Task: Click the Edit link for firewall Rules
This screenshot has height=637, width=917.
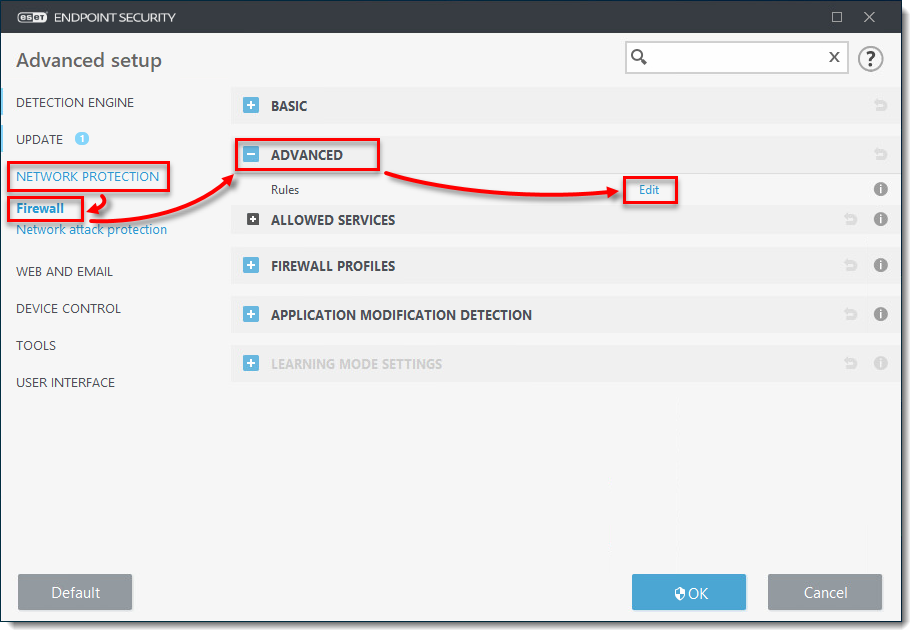Action: point(650,189)
